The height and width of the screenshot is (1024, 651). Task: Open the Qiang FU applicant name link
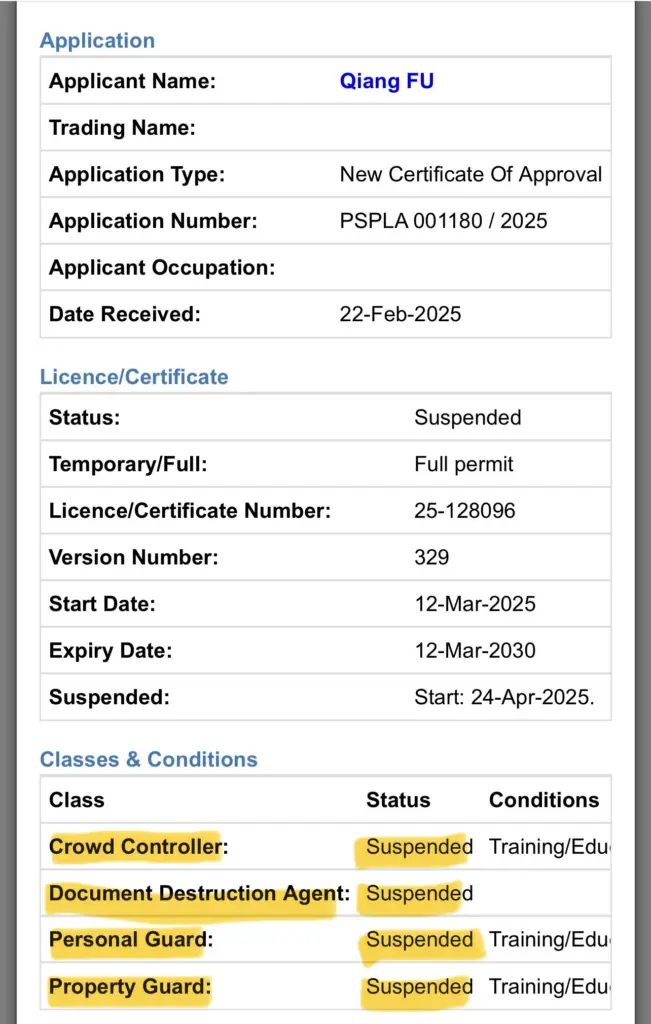[387, 81]
